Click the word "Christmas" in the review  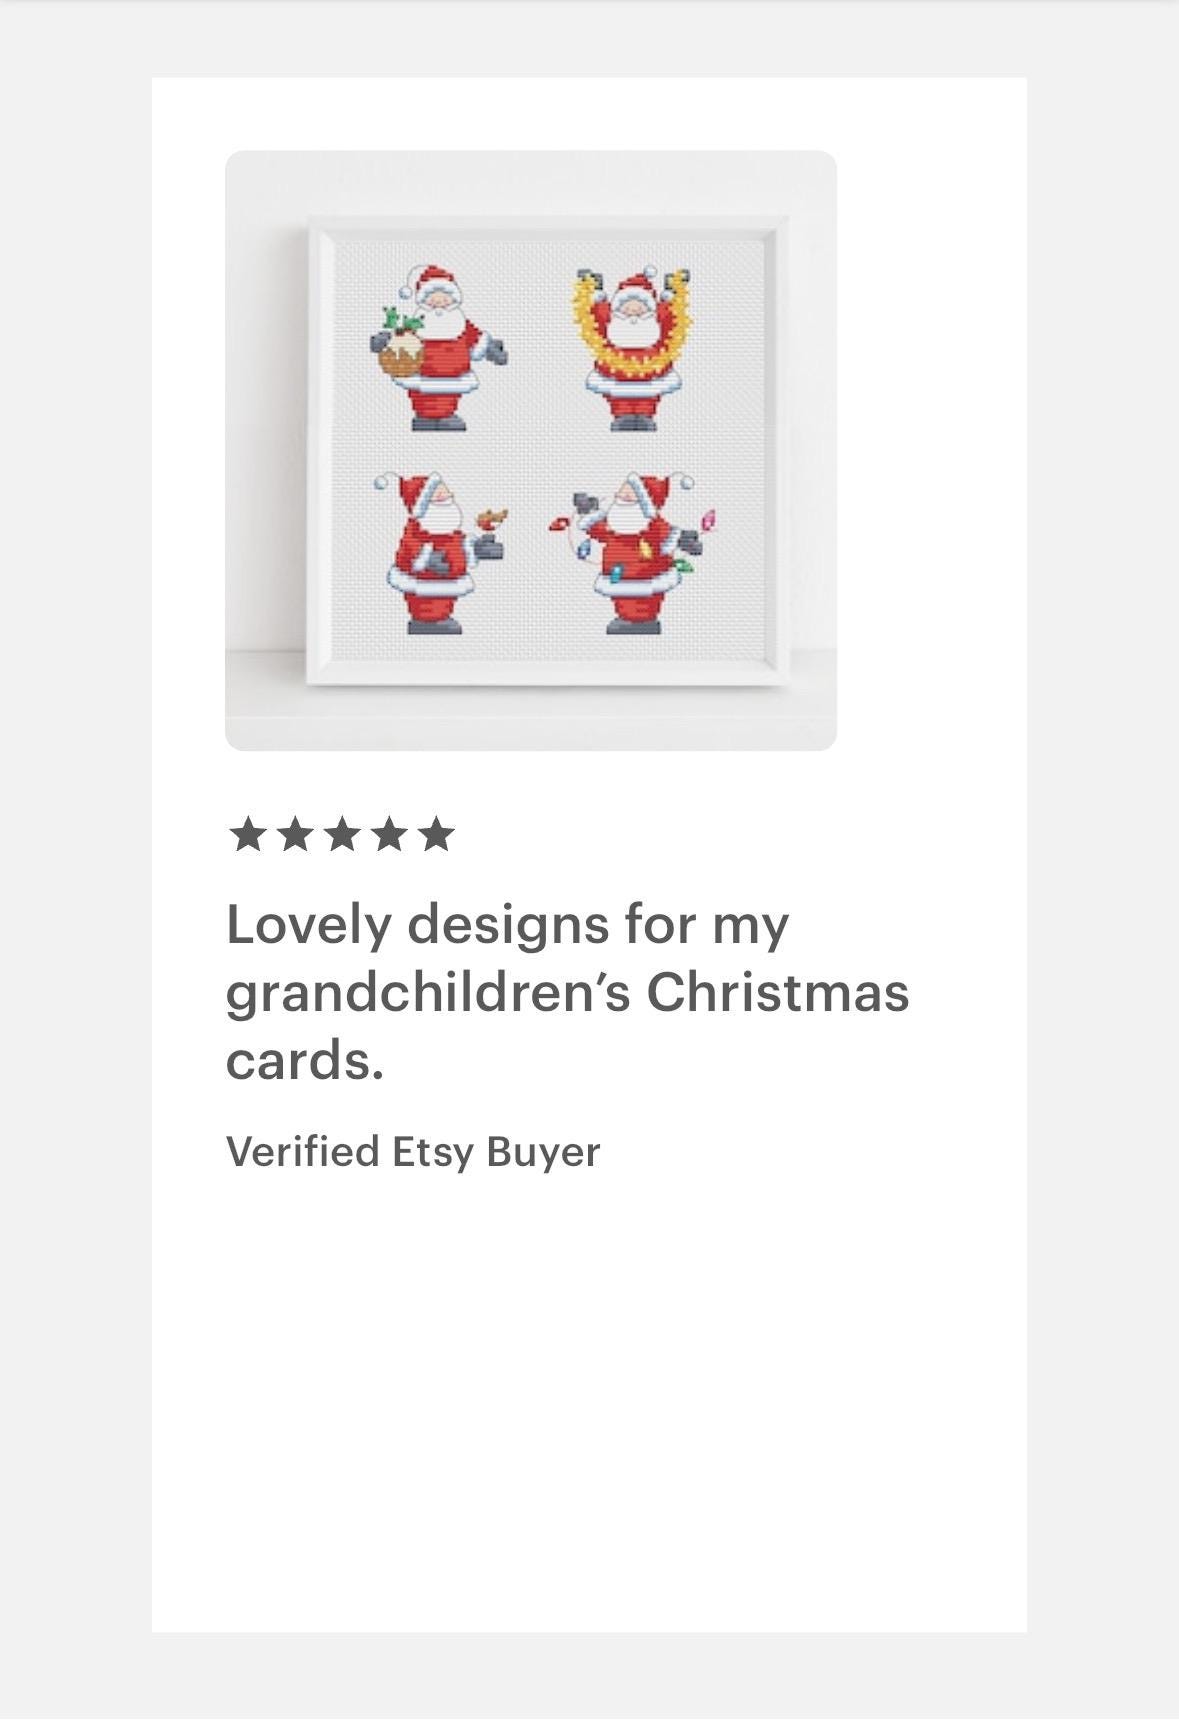(x=778, y=992)
